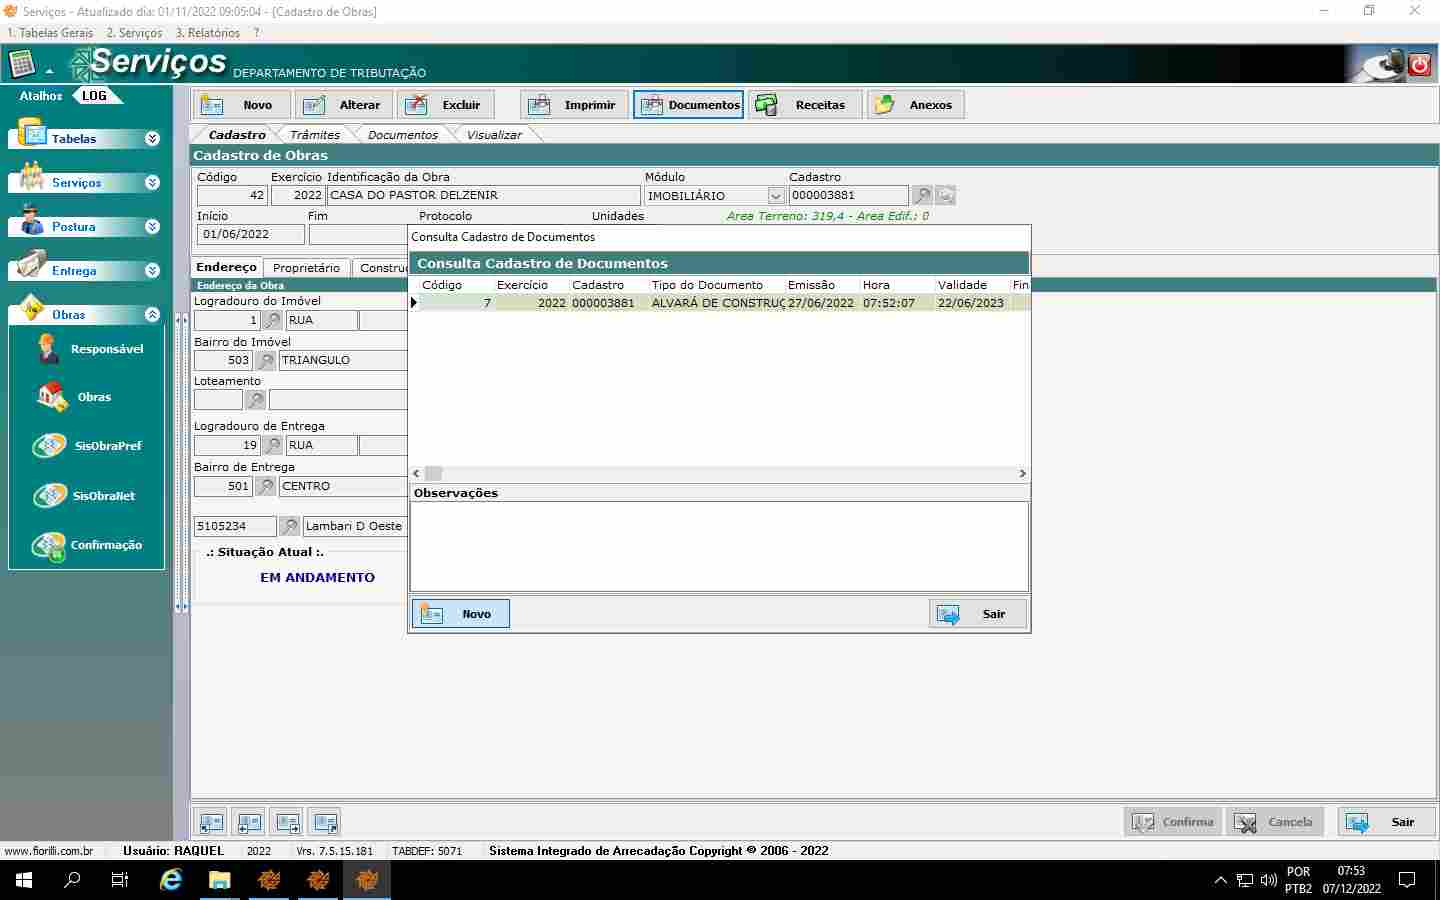This screenshot has width=1440, height=900.
Task: Click Sair button in document dialog
Action: [x=977, y=614]
